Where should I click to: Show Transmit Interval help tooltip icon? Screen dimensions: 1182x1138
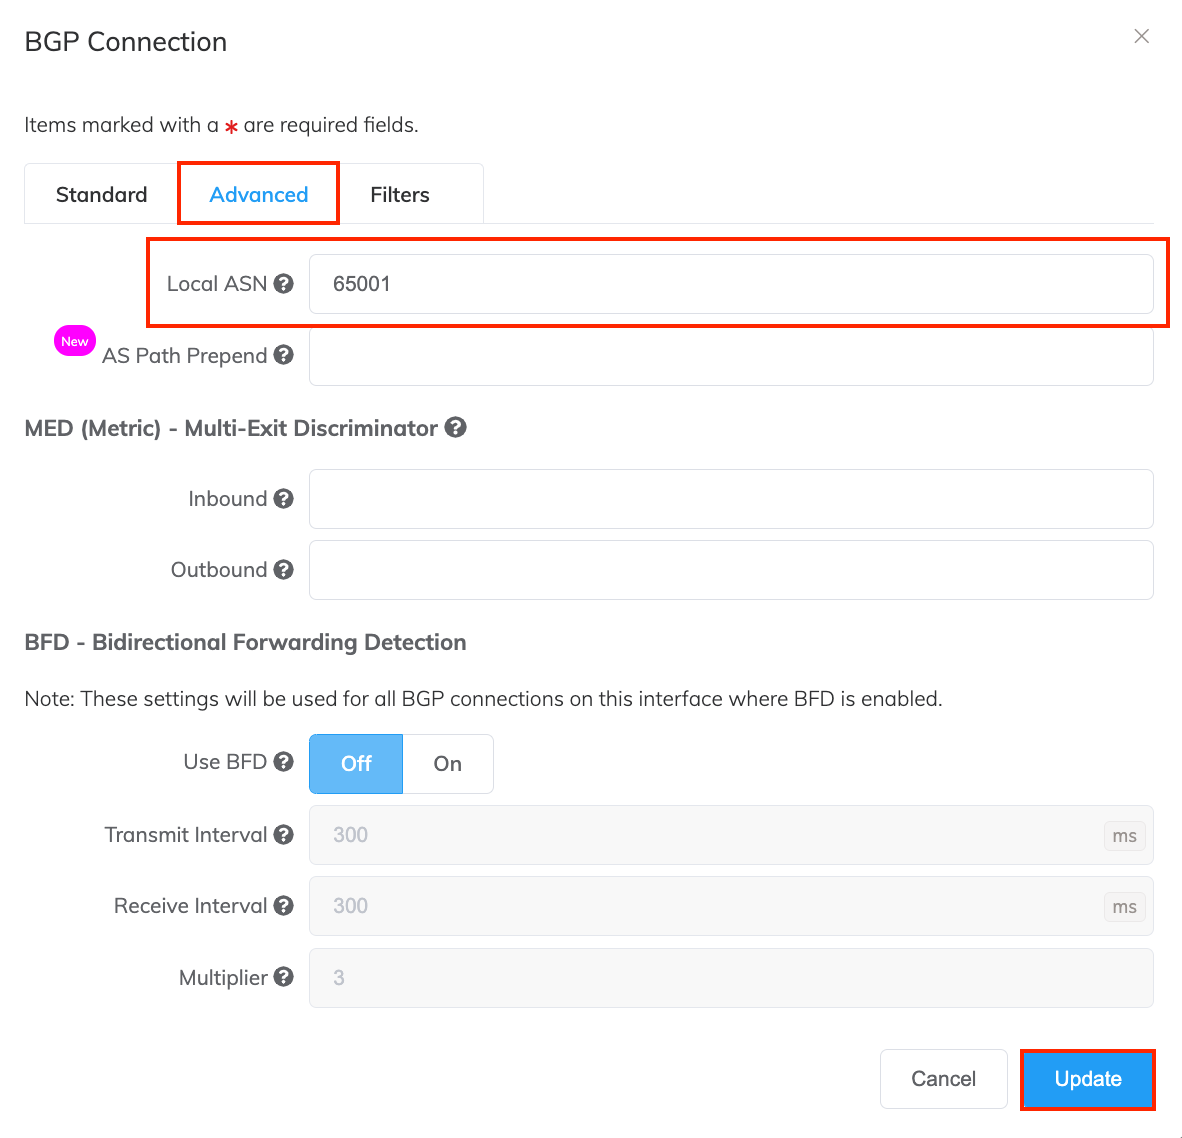[283, 834]
